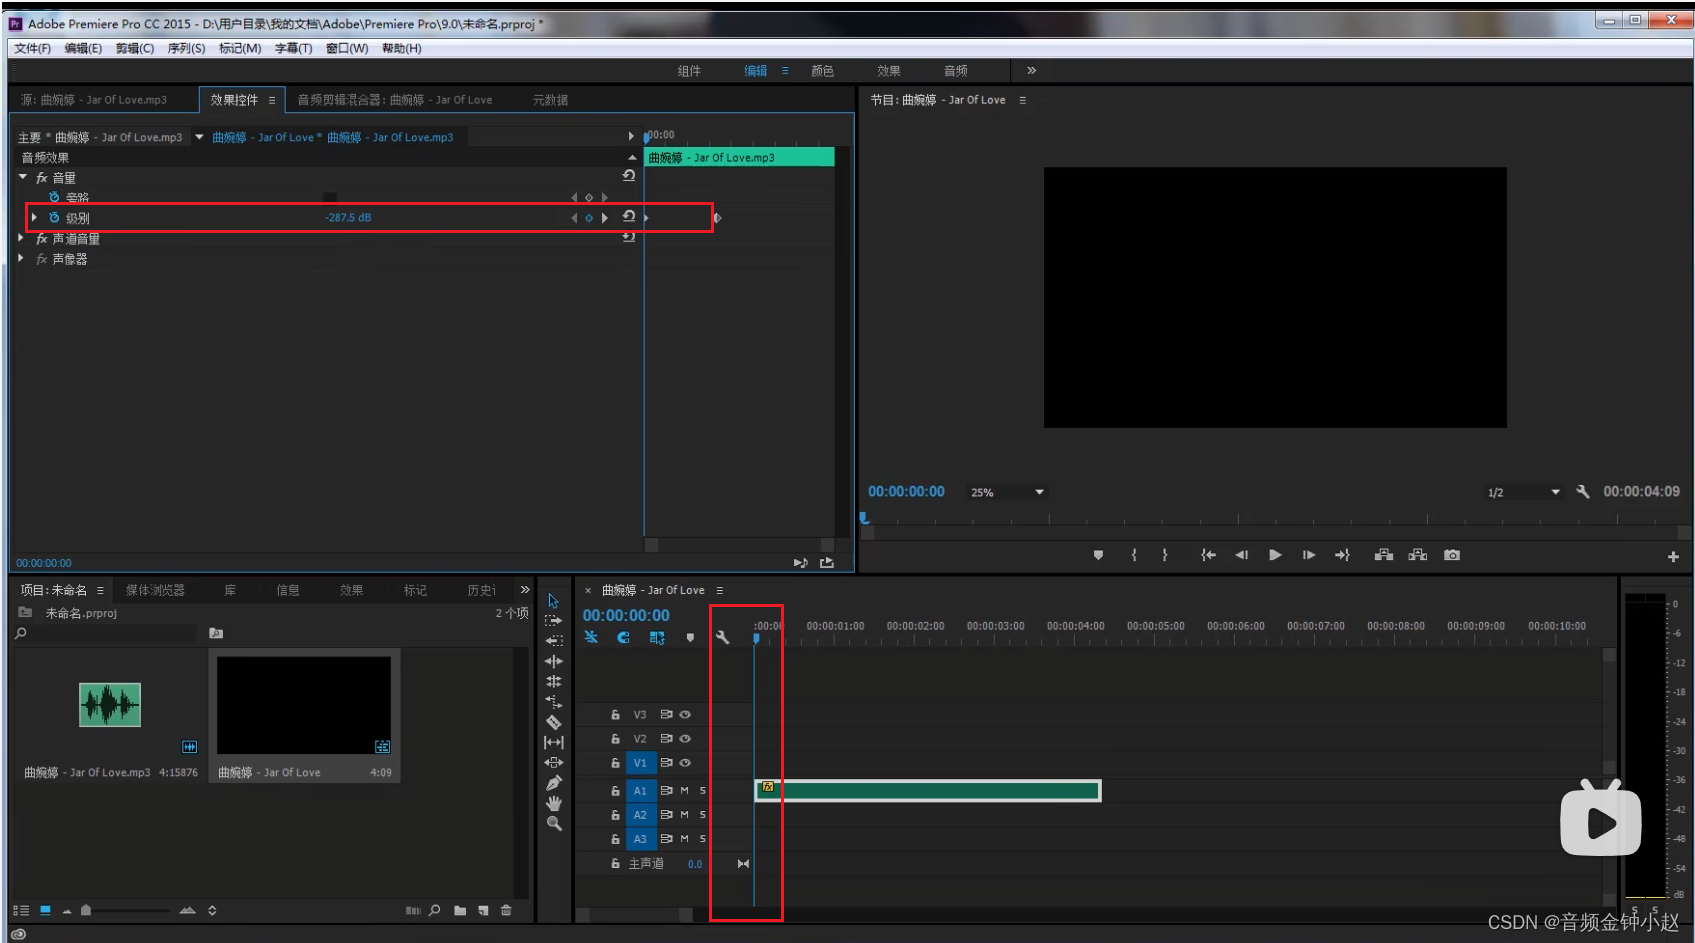The image size is (1695, 943).
Task: Open the 媒体浏览器 tab
Action: coord(155,590)
